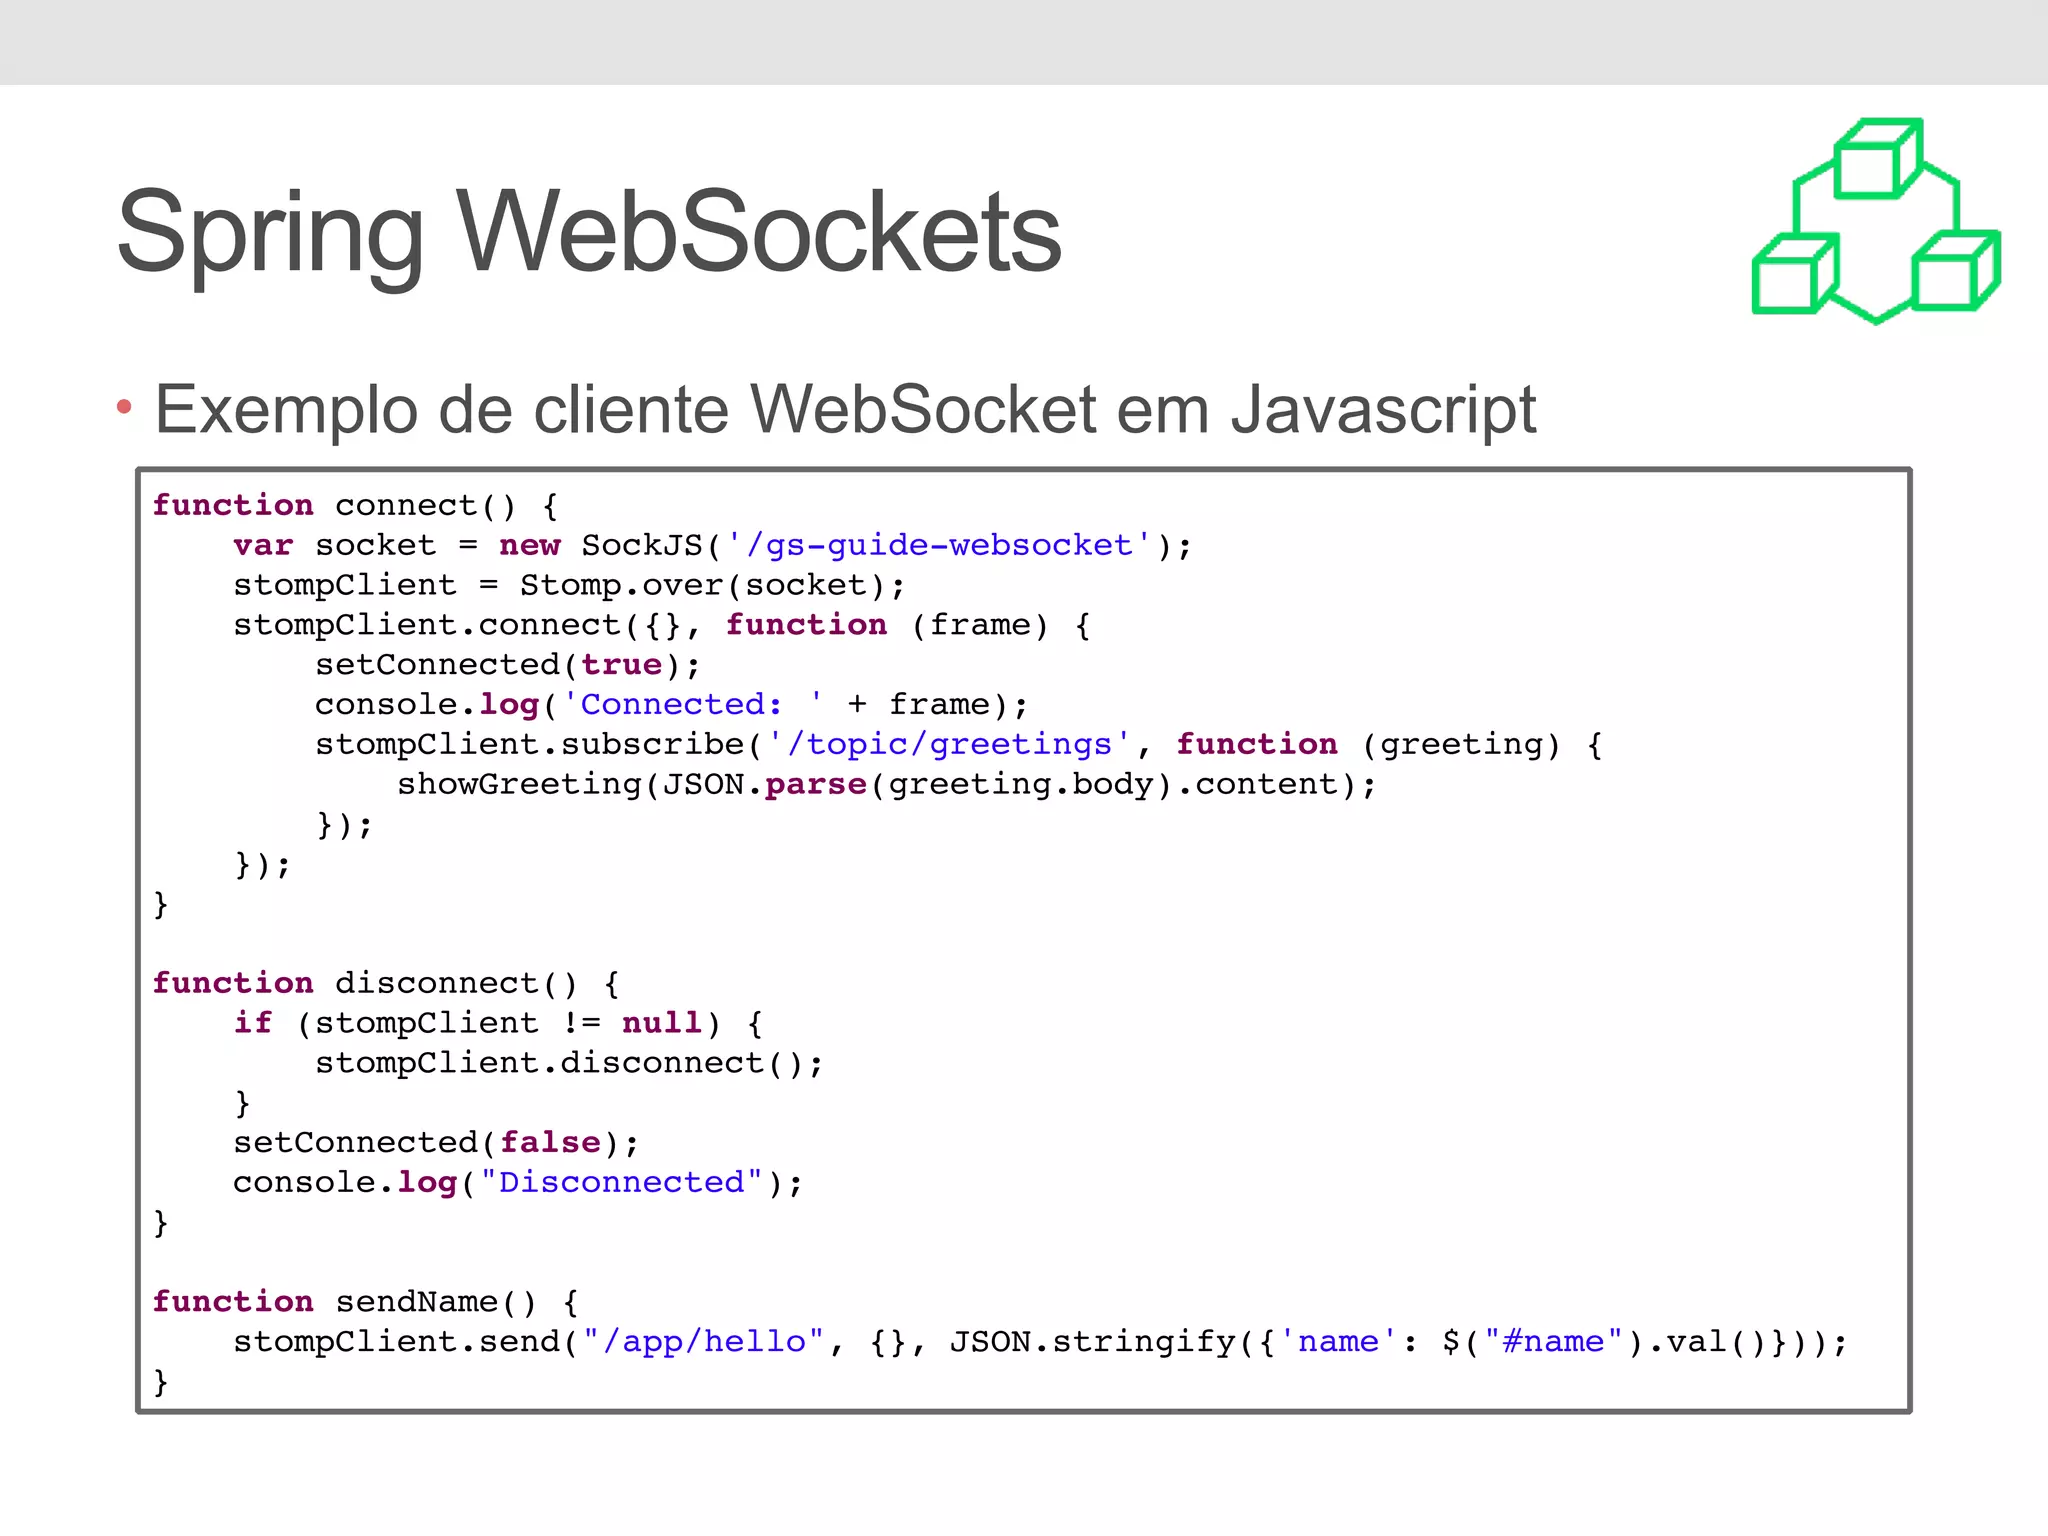Click the '/gs-guide-websocket' string

tap(939, 546)
